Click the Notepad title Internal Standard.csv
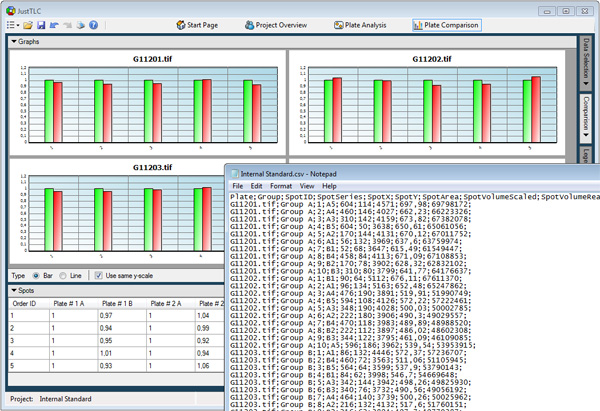Viewport: 600px width, 411px height. (x=289, y=174)
